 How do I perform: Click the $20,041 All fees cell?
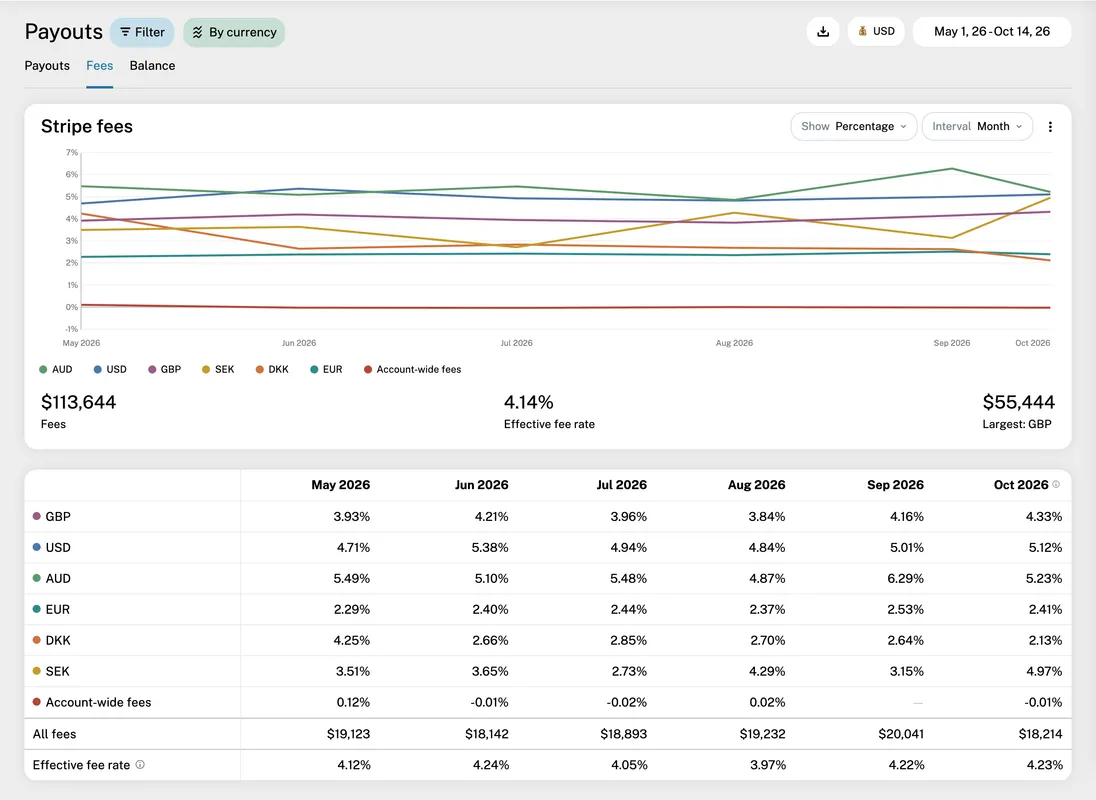[901, 734]
